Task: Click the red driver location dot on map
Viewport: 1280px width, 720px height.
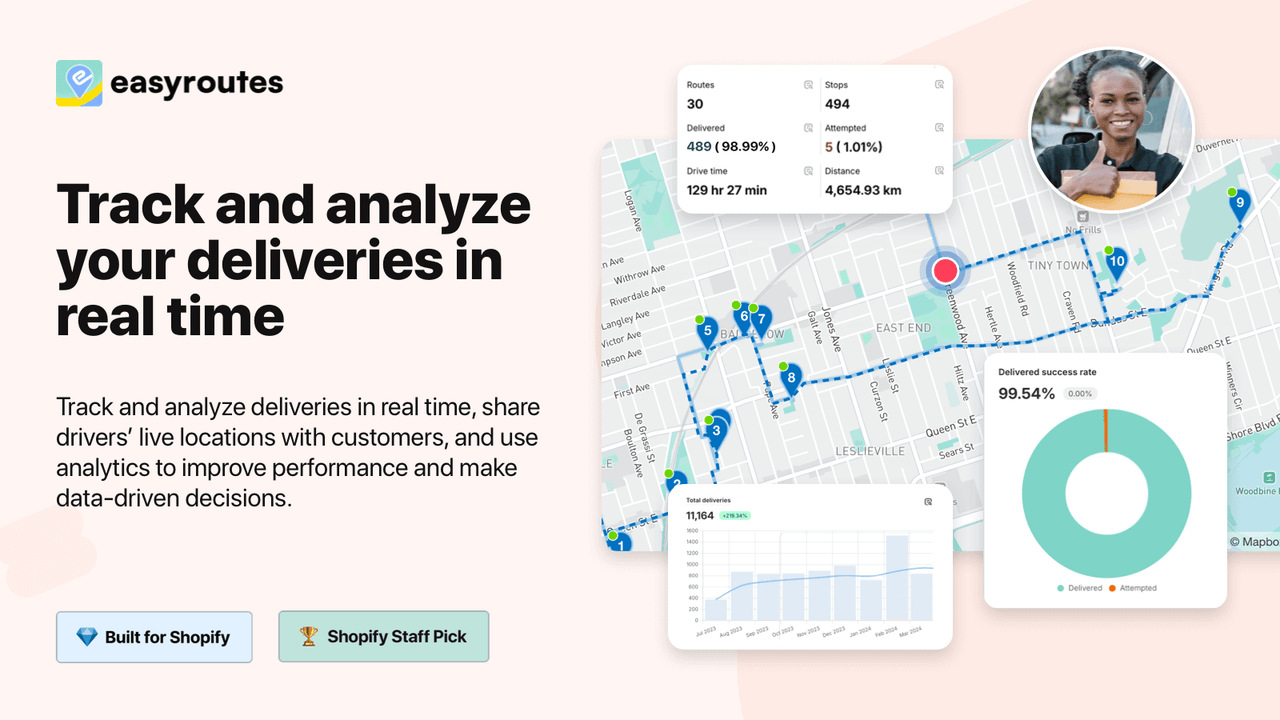Action: point(945,270)
